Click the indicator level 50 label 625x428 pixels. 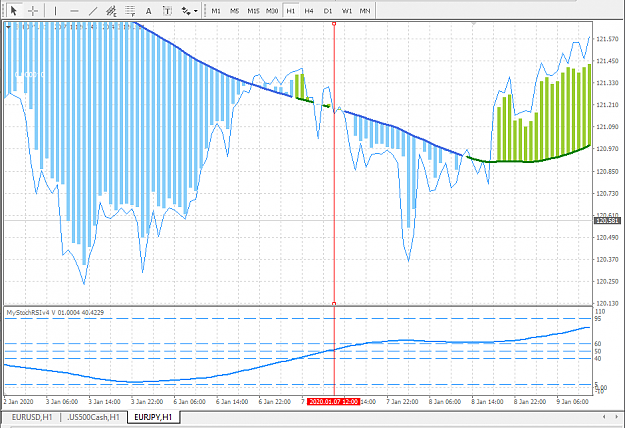point(597,351)
